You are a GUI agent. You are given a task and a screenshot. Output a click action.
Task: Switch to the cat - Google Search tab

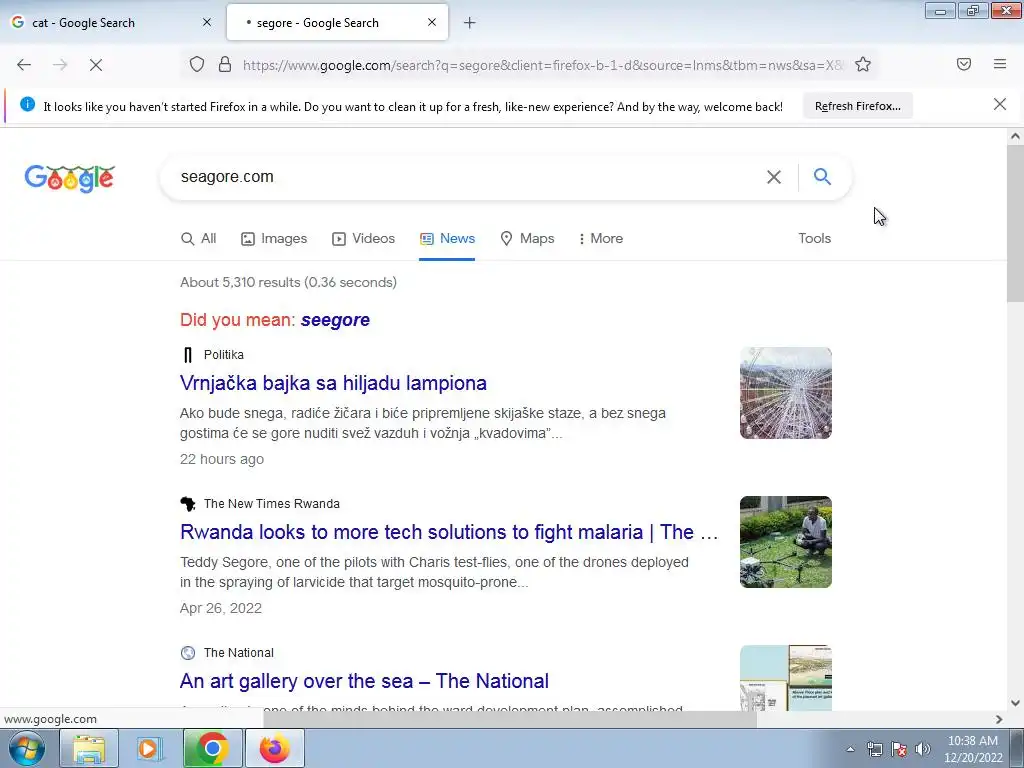click(x=111, y=23)
